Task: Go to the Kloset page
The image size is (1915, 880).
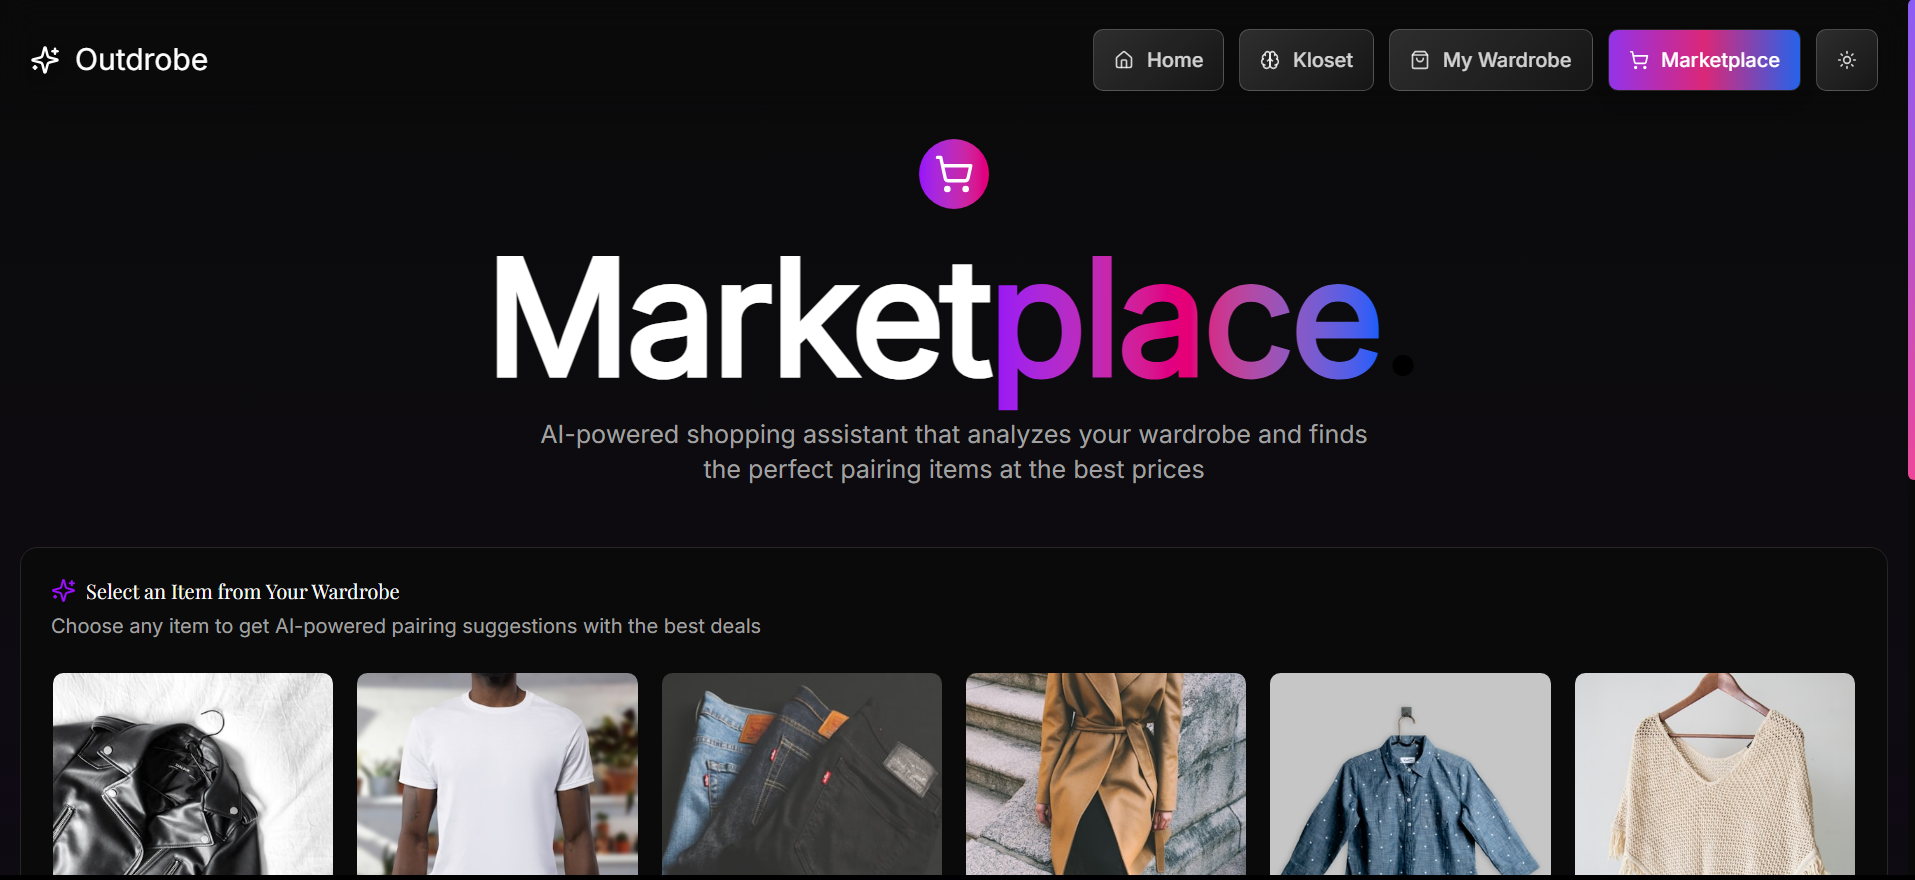Action: pyautogui.click(x=1306, y=60)
